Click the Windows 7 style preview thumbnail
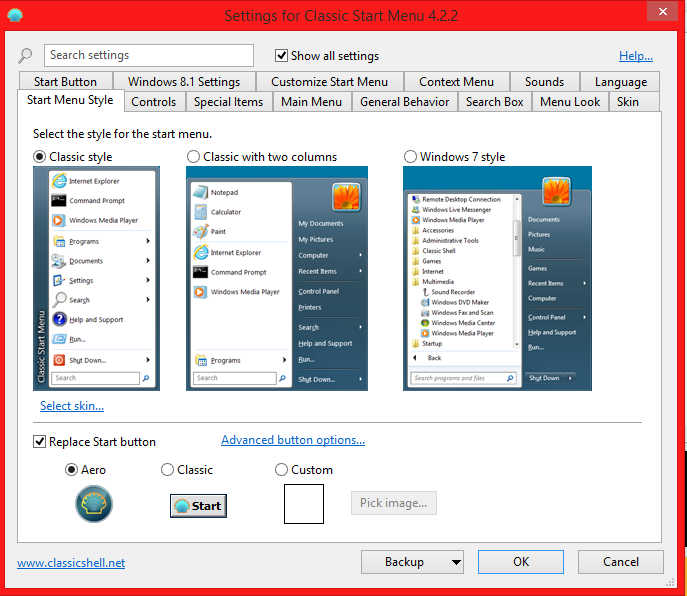687x596 pixels. coord(497,278)
